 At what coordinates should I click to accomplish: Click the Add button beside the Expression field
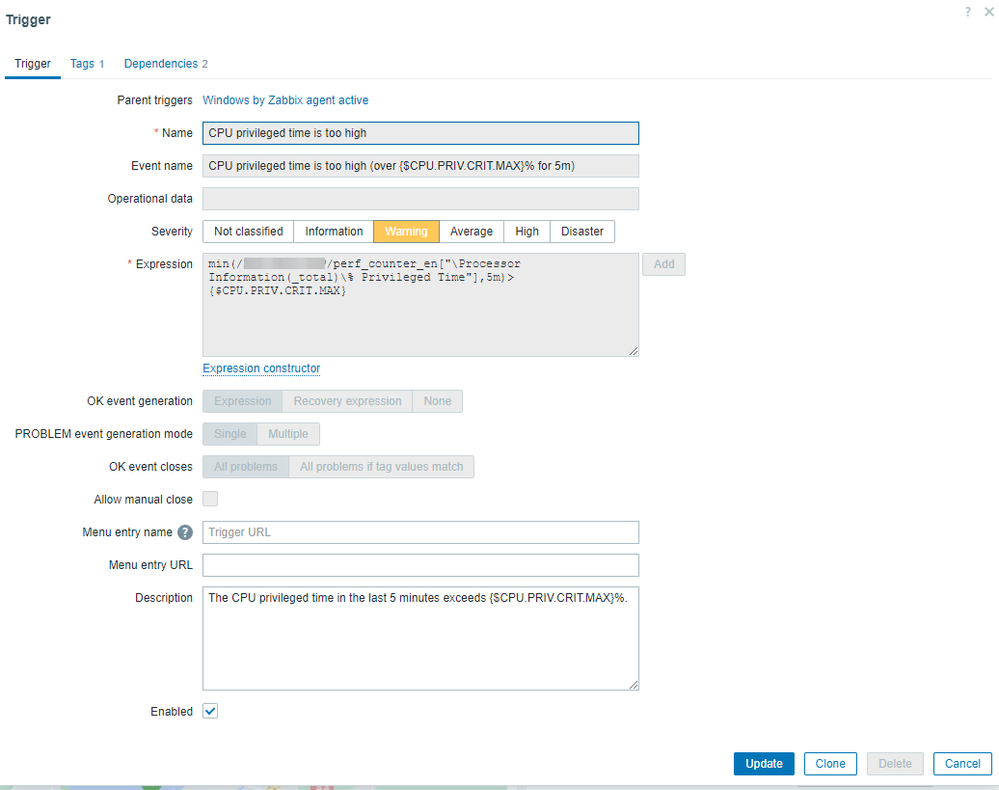click(x=664, y=264)
